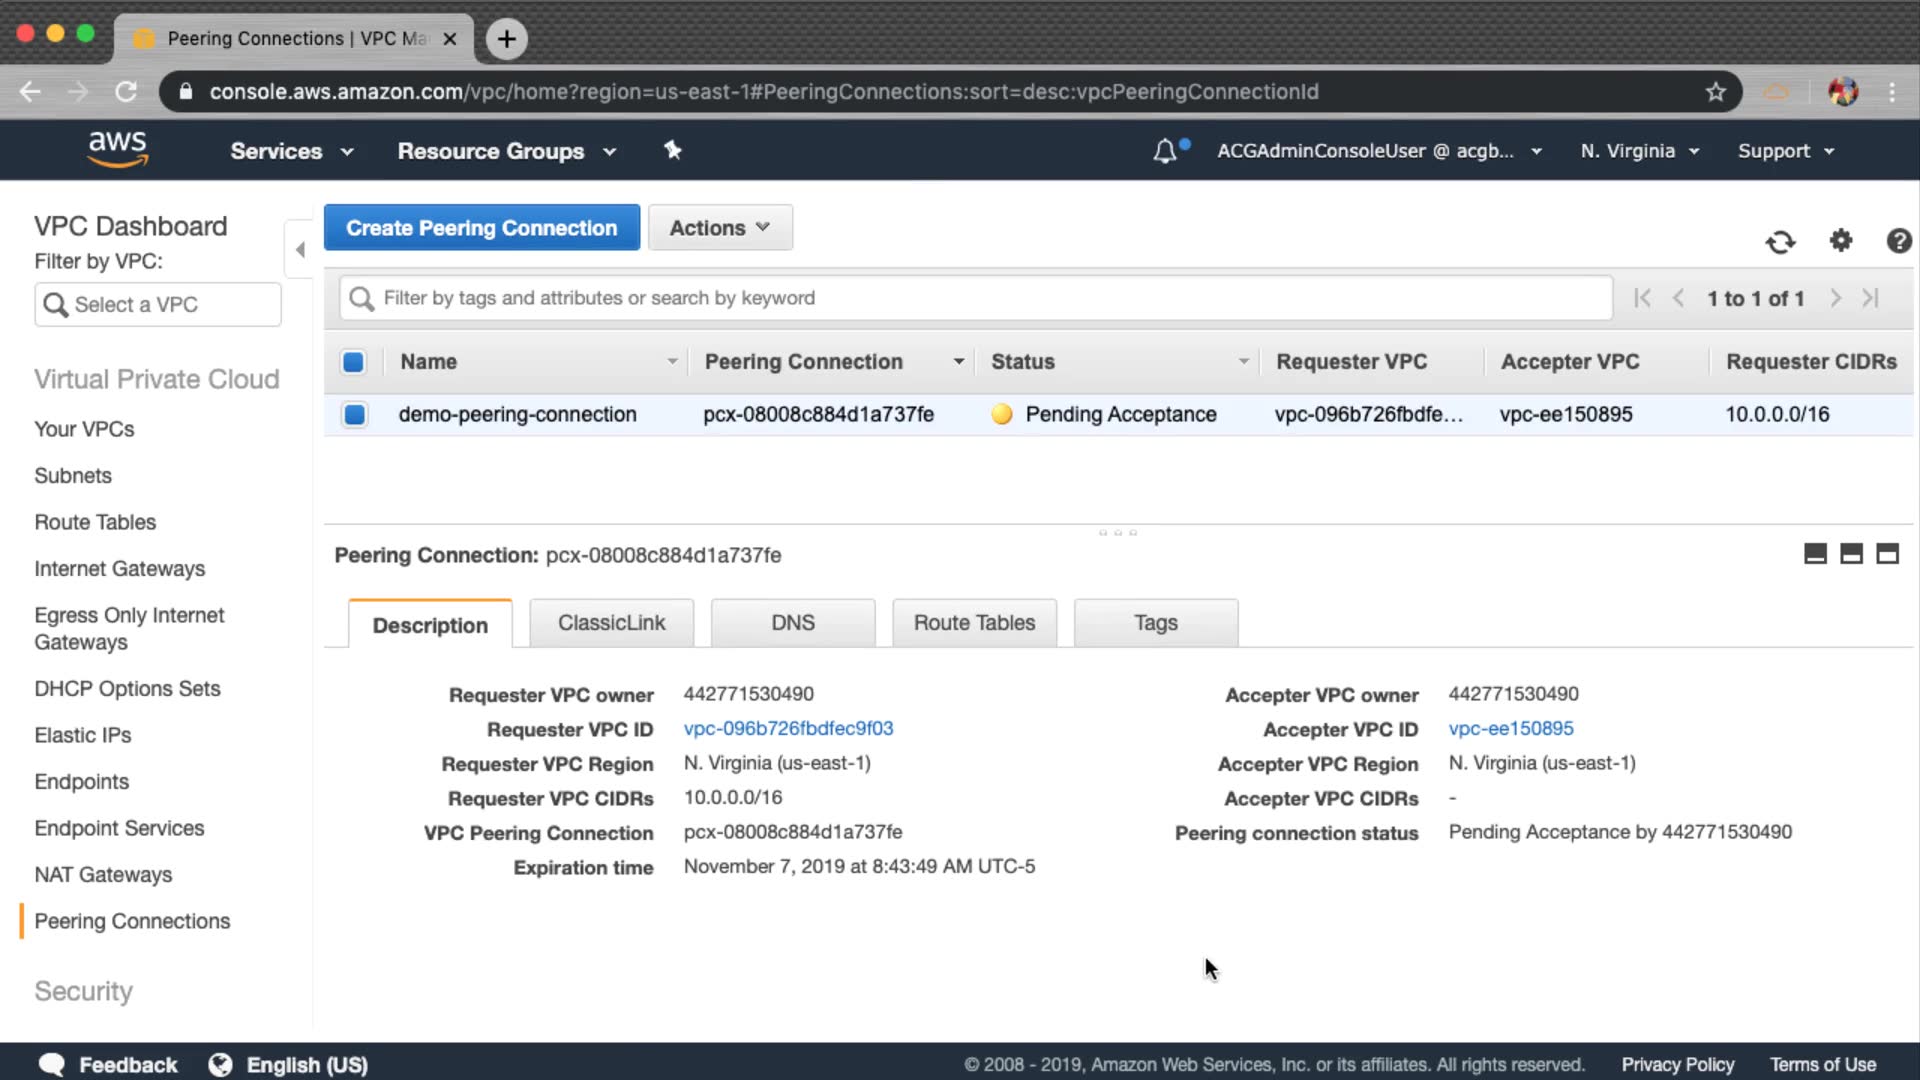Maximize the details pane with the rightmost layout icon

tap(1887, 554)
